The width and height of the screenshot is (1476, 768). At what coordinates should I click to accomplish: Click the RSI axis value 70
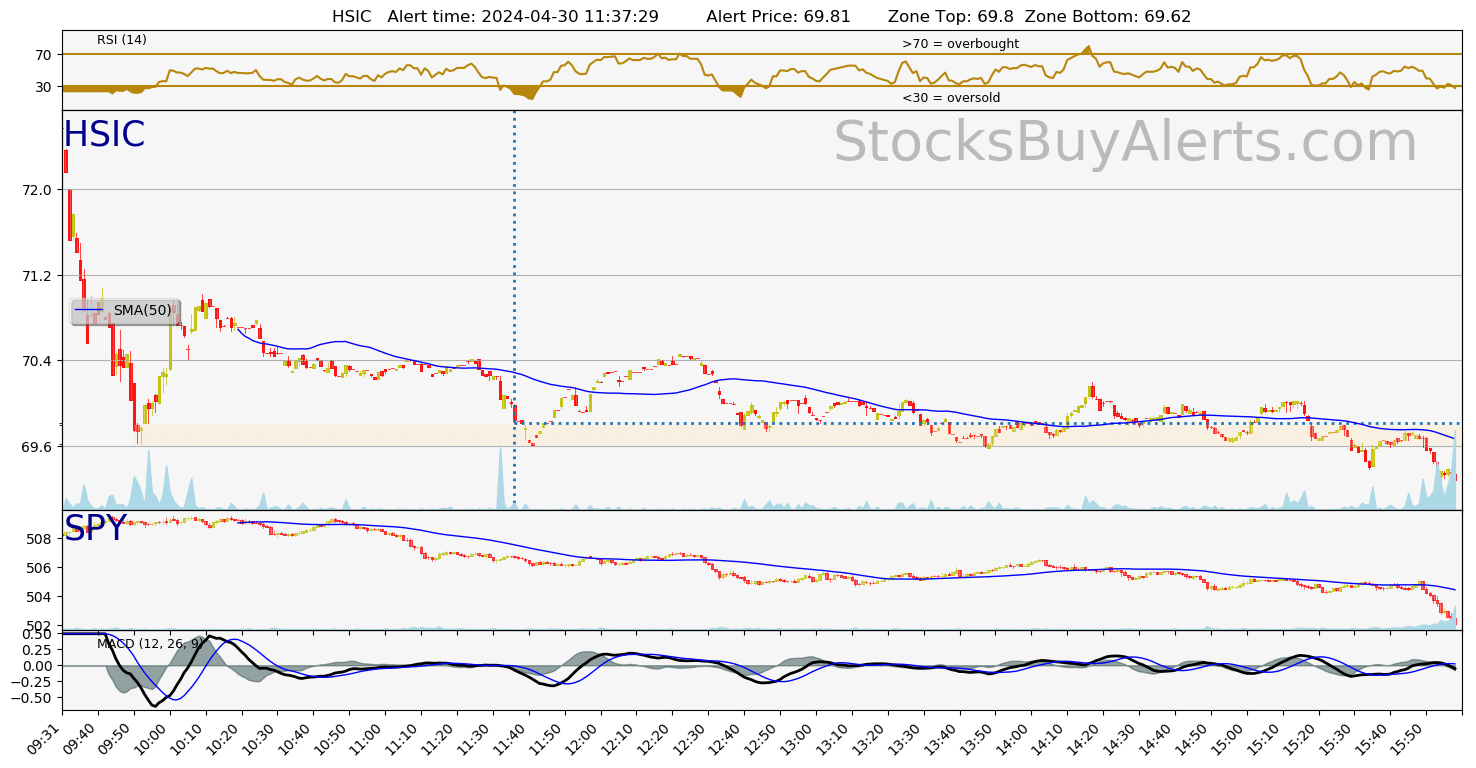pos(43,54)
